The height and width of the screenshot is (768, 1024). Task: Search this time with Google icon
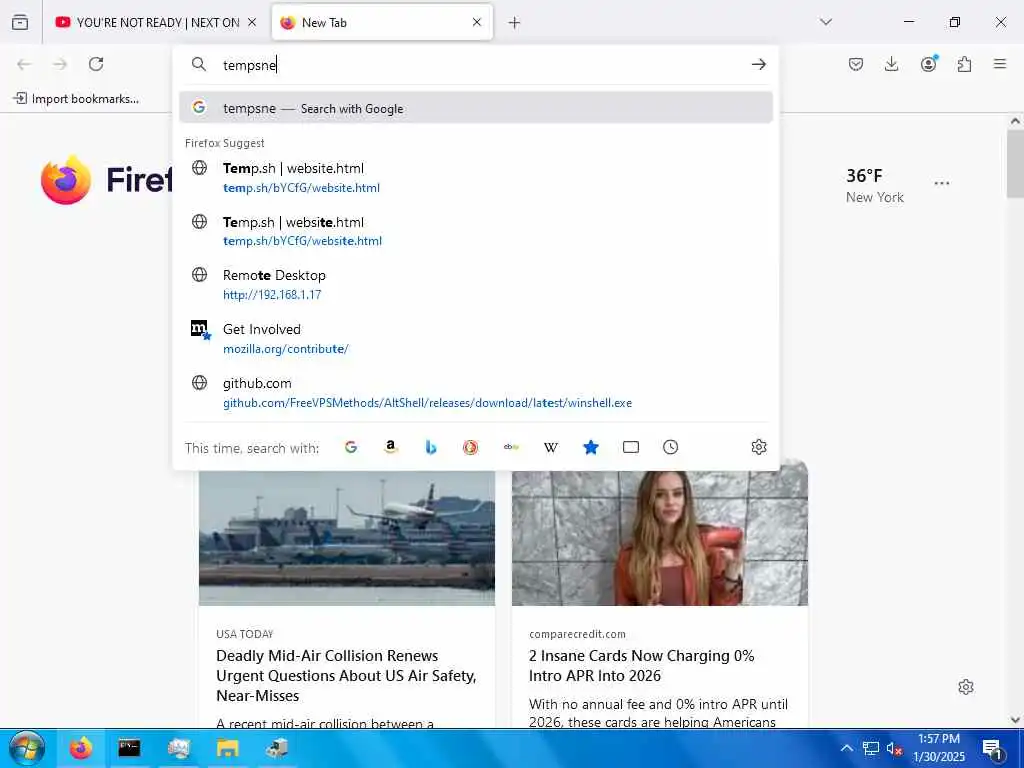351,447
